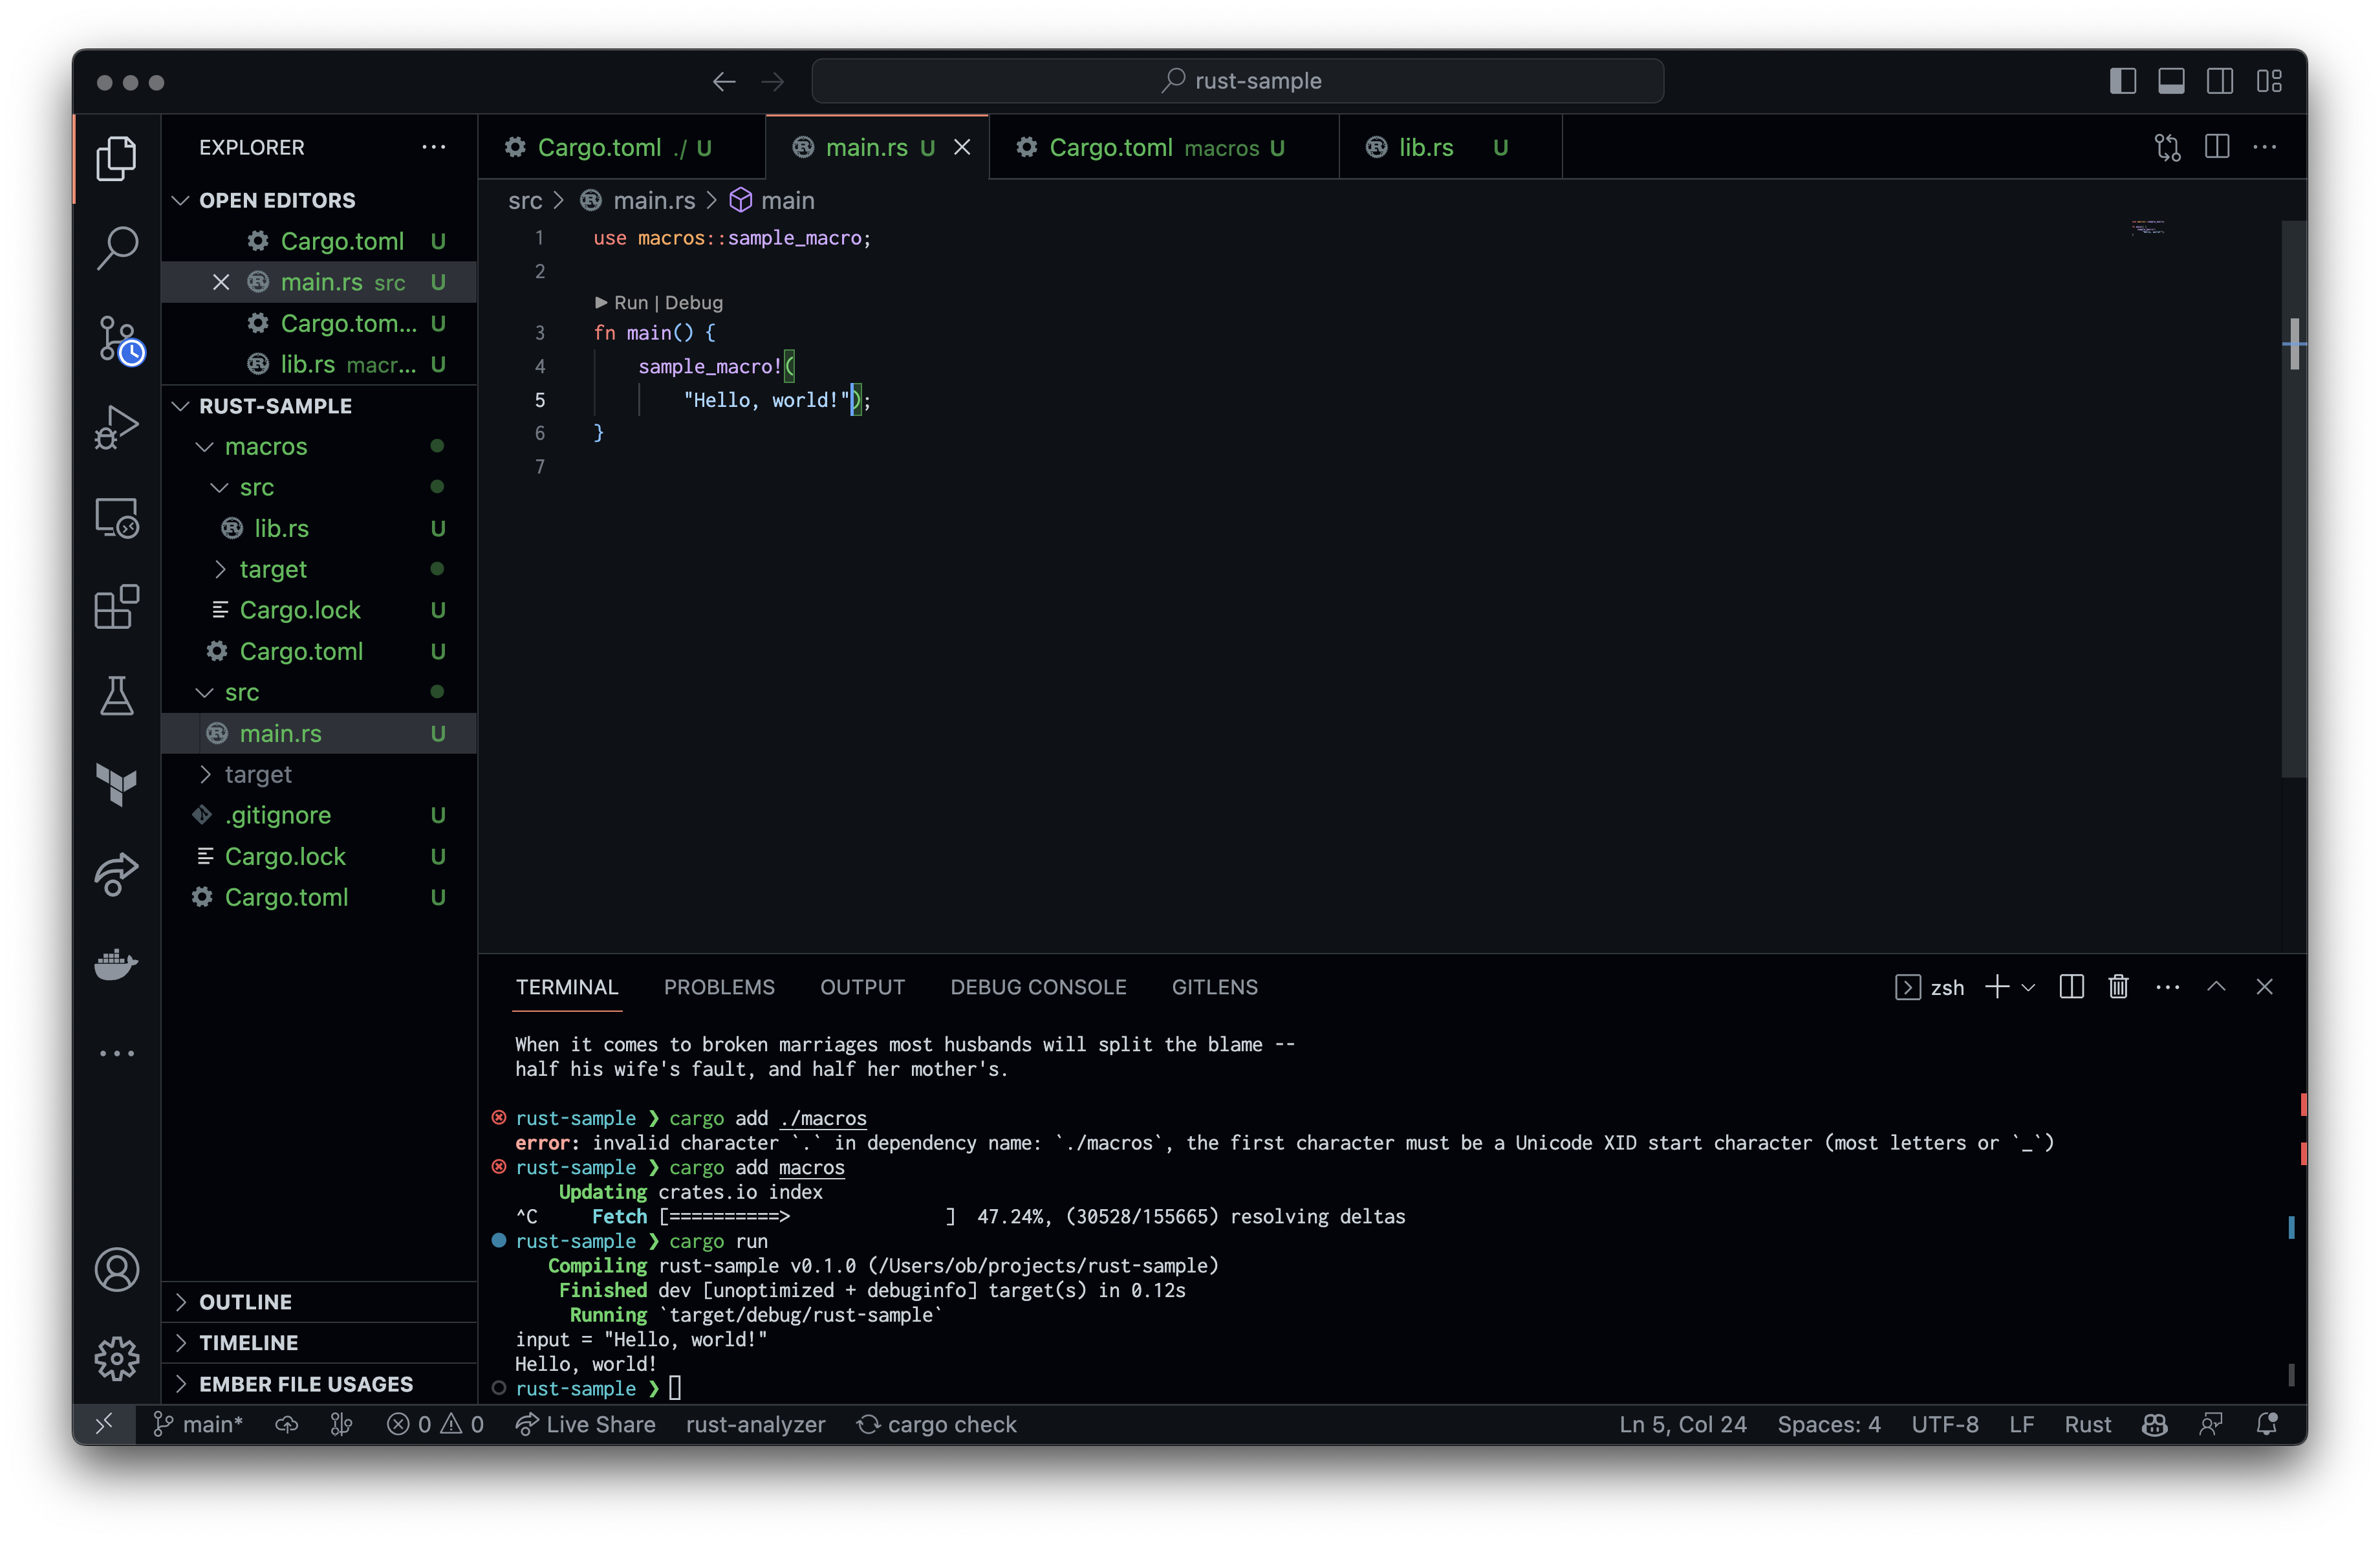
Task: Switch to the PROBLEMS panel tab
Action: [718, 987]
